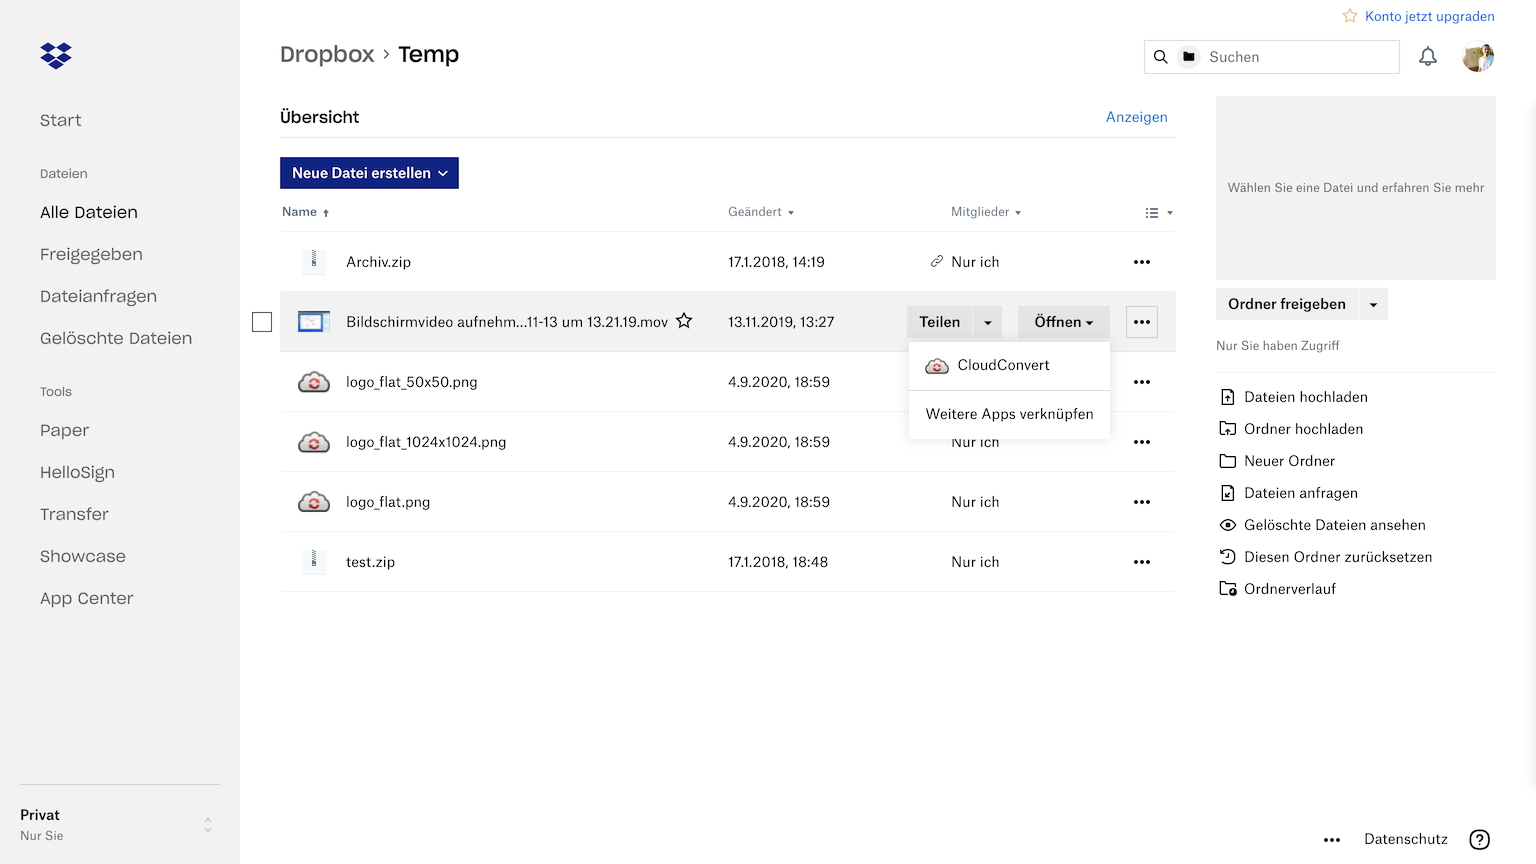Open the user profile avatar
The image size is (1536, 864).
tap(1478, 57)
